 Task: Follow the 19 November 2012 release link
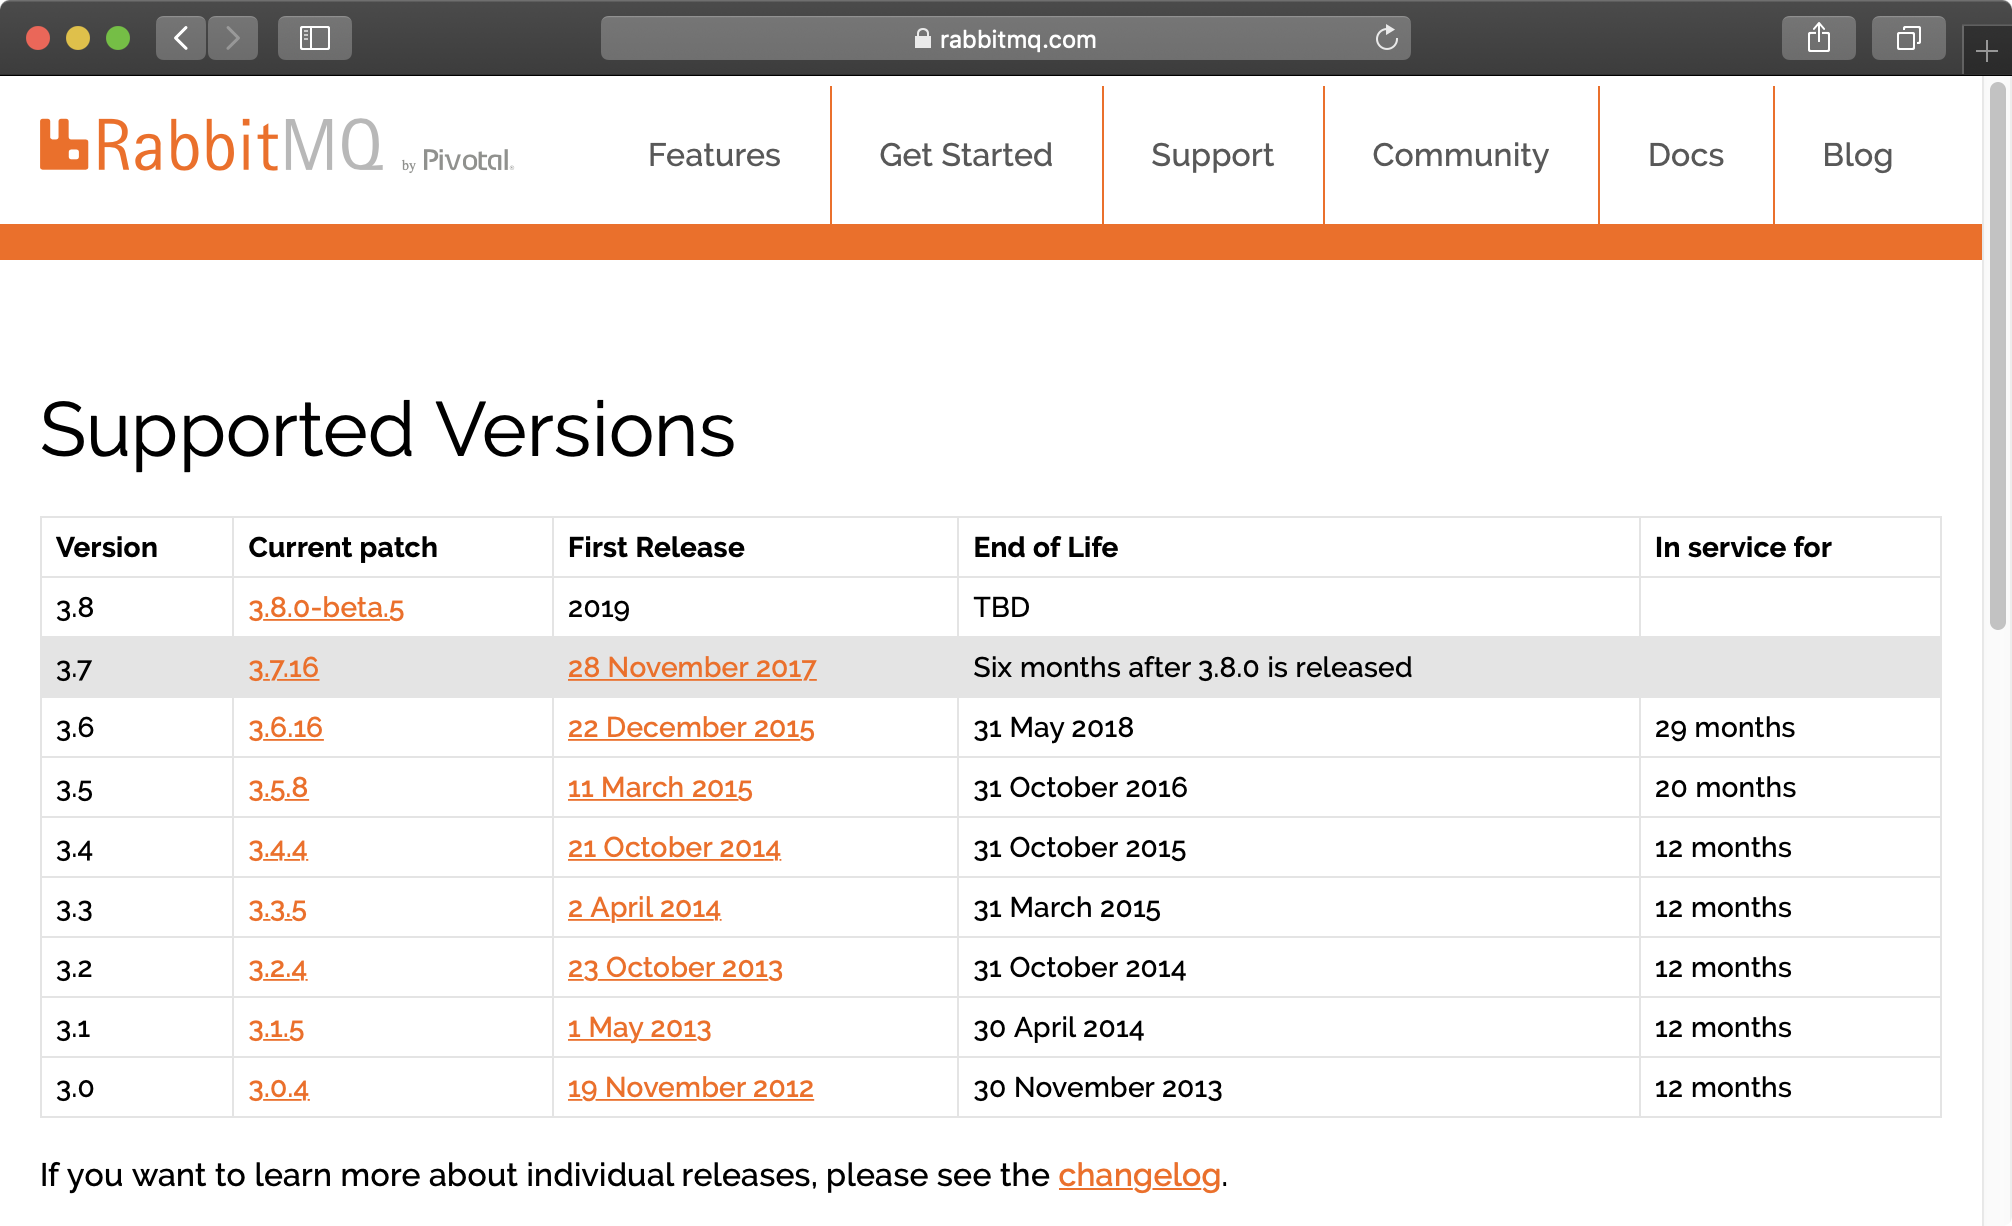(690, 1087)
